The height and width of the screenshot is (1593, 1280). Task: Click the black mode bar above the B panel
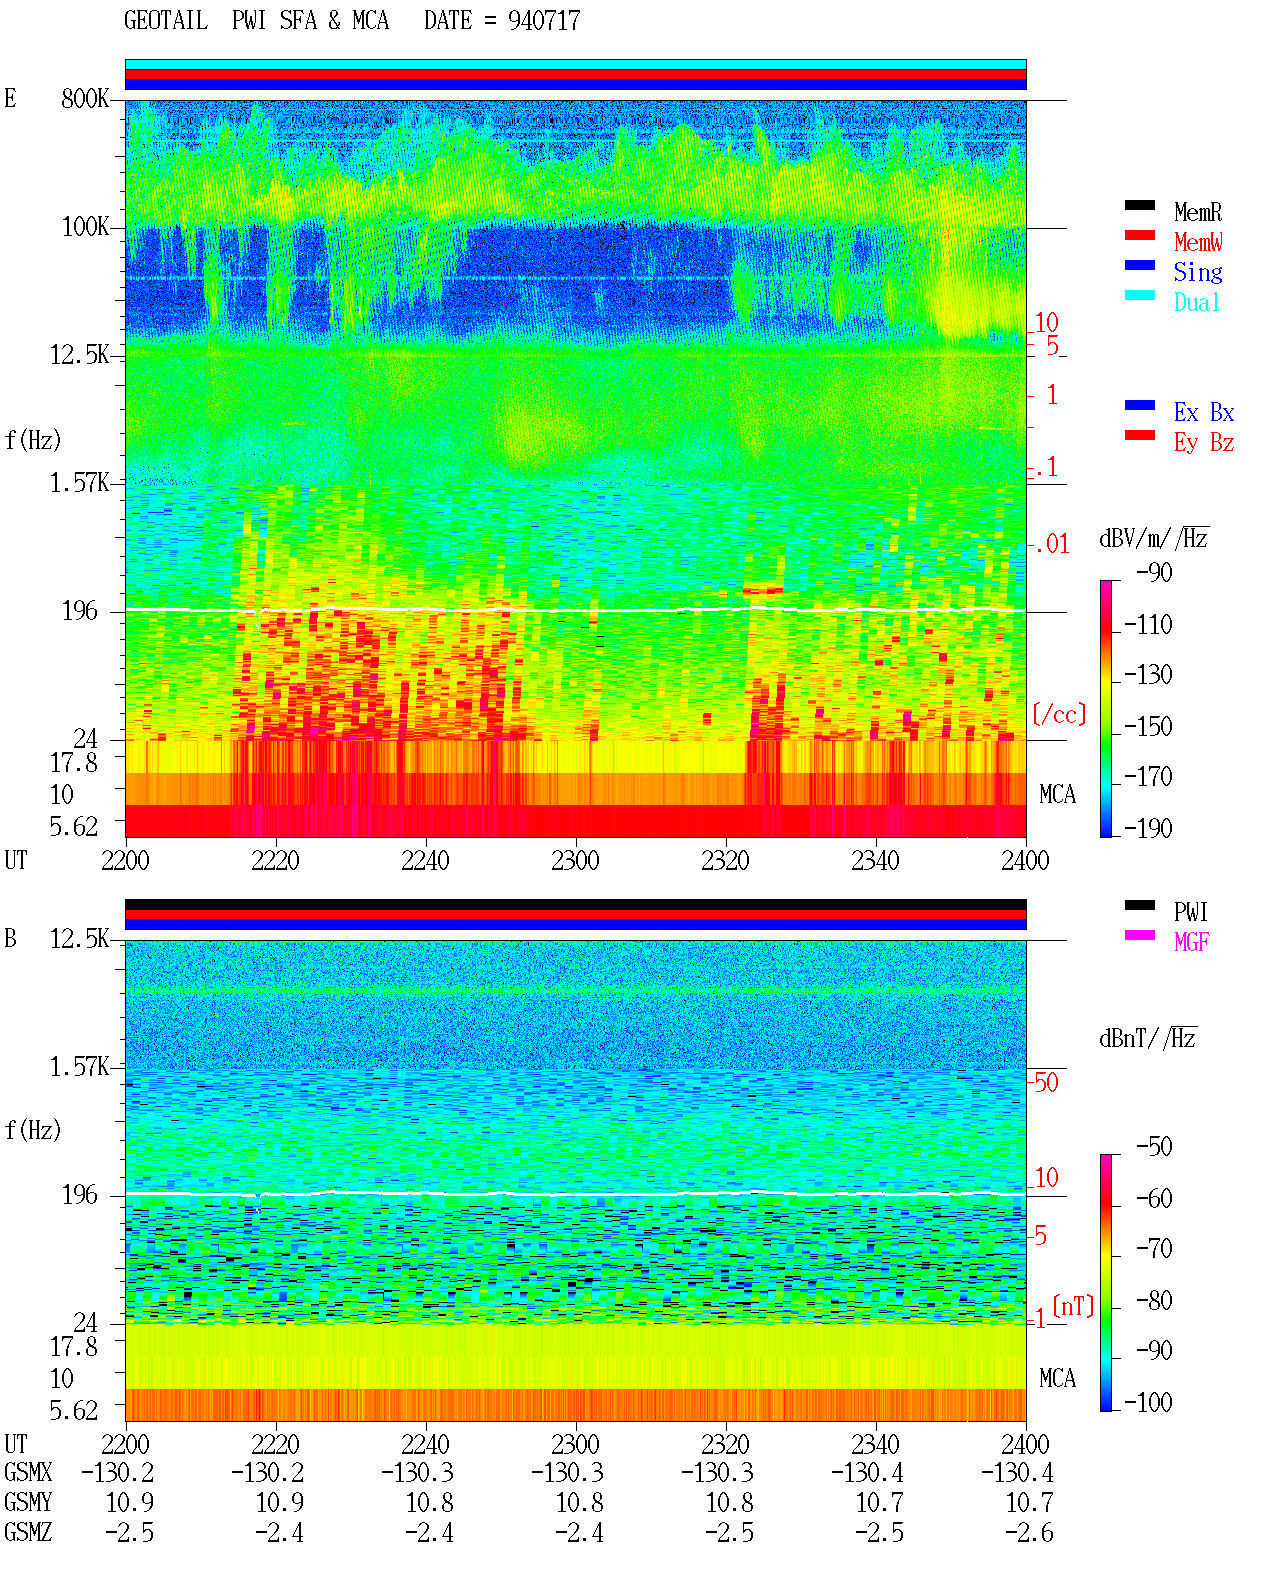tap(575, 904)
